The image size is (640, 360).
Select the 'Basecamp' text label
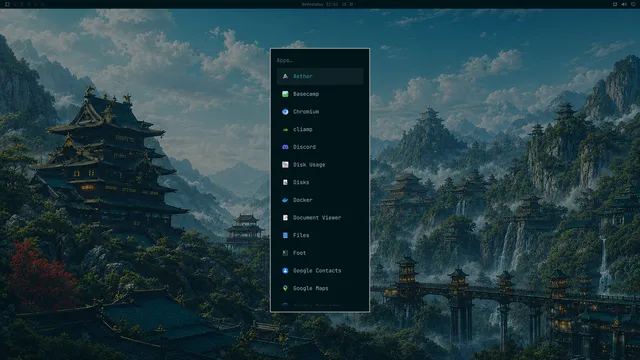coord(306,94)
